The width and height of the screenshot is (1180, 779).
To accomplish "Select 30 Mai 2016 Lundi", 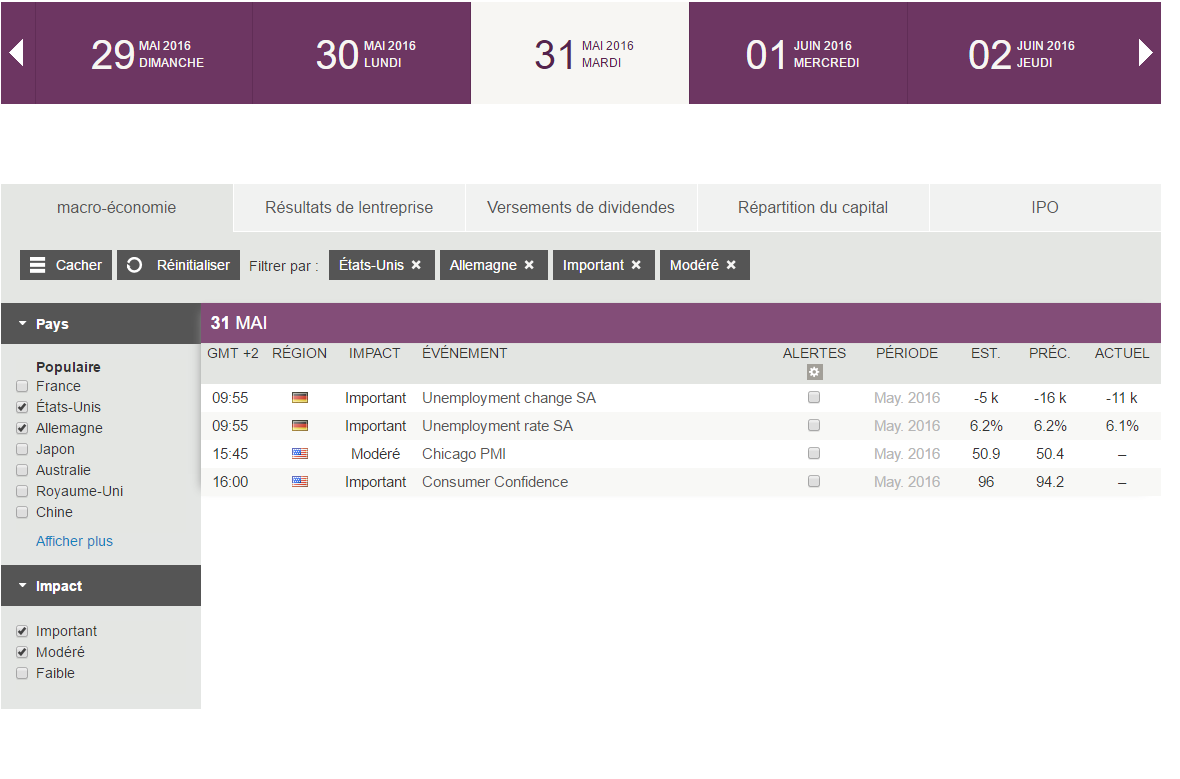I will 362,53.
